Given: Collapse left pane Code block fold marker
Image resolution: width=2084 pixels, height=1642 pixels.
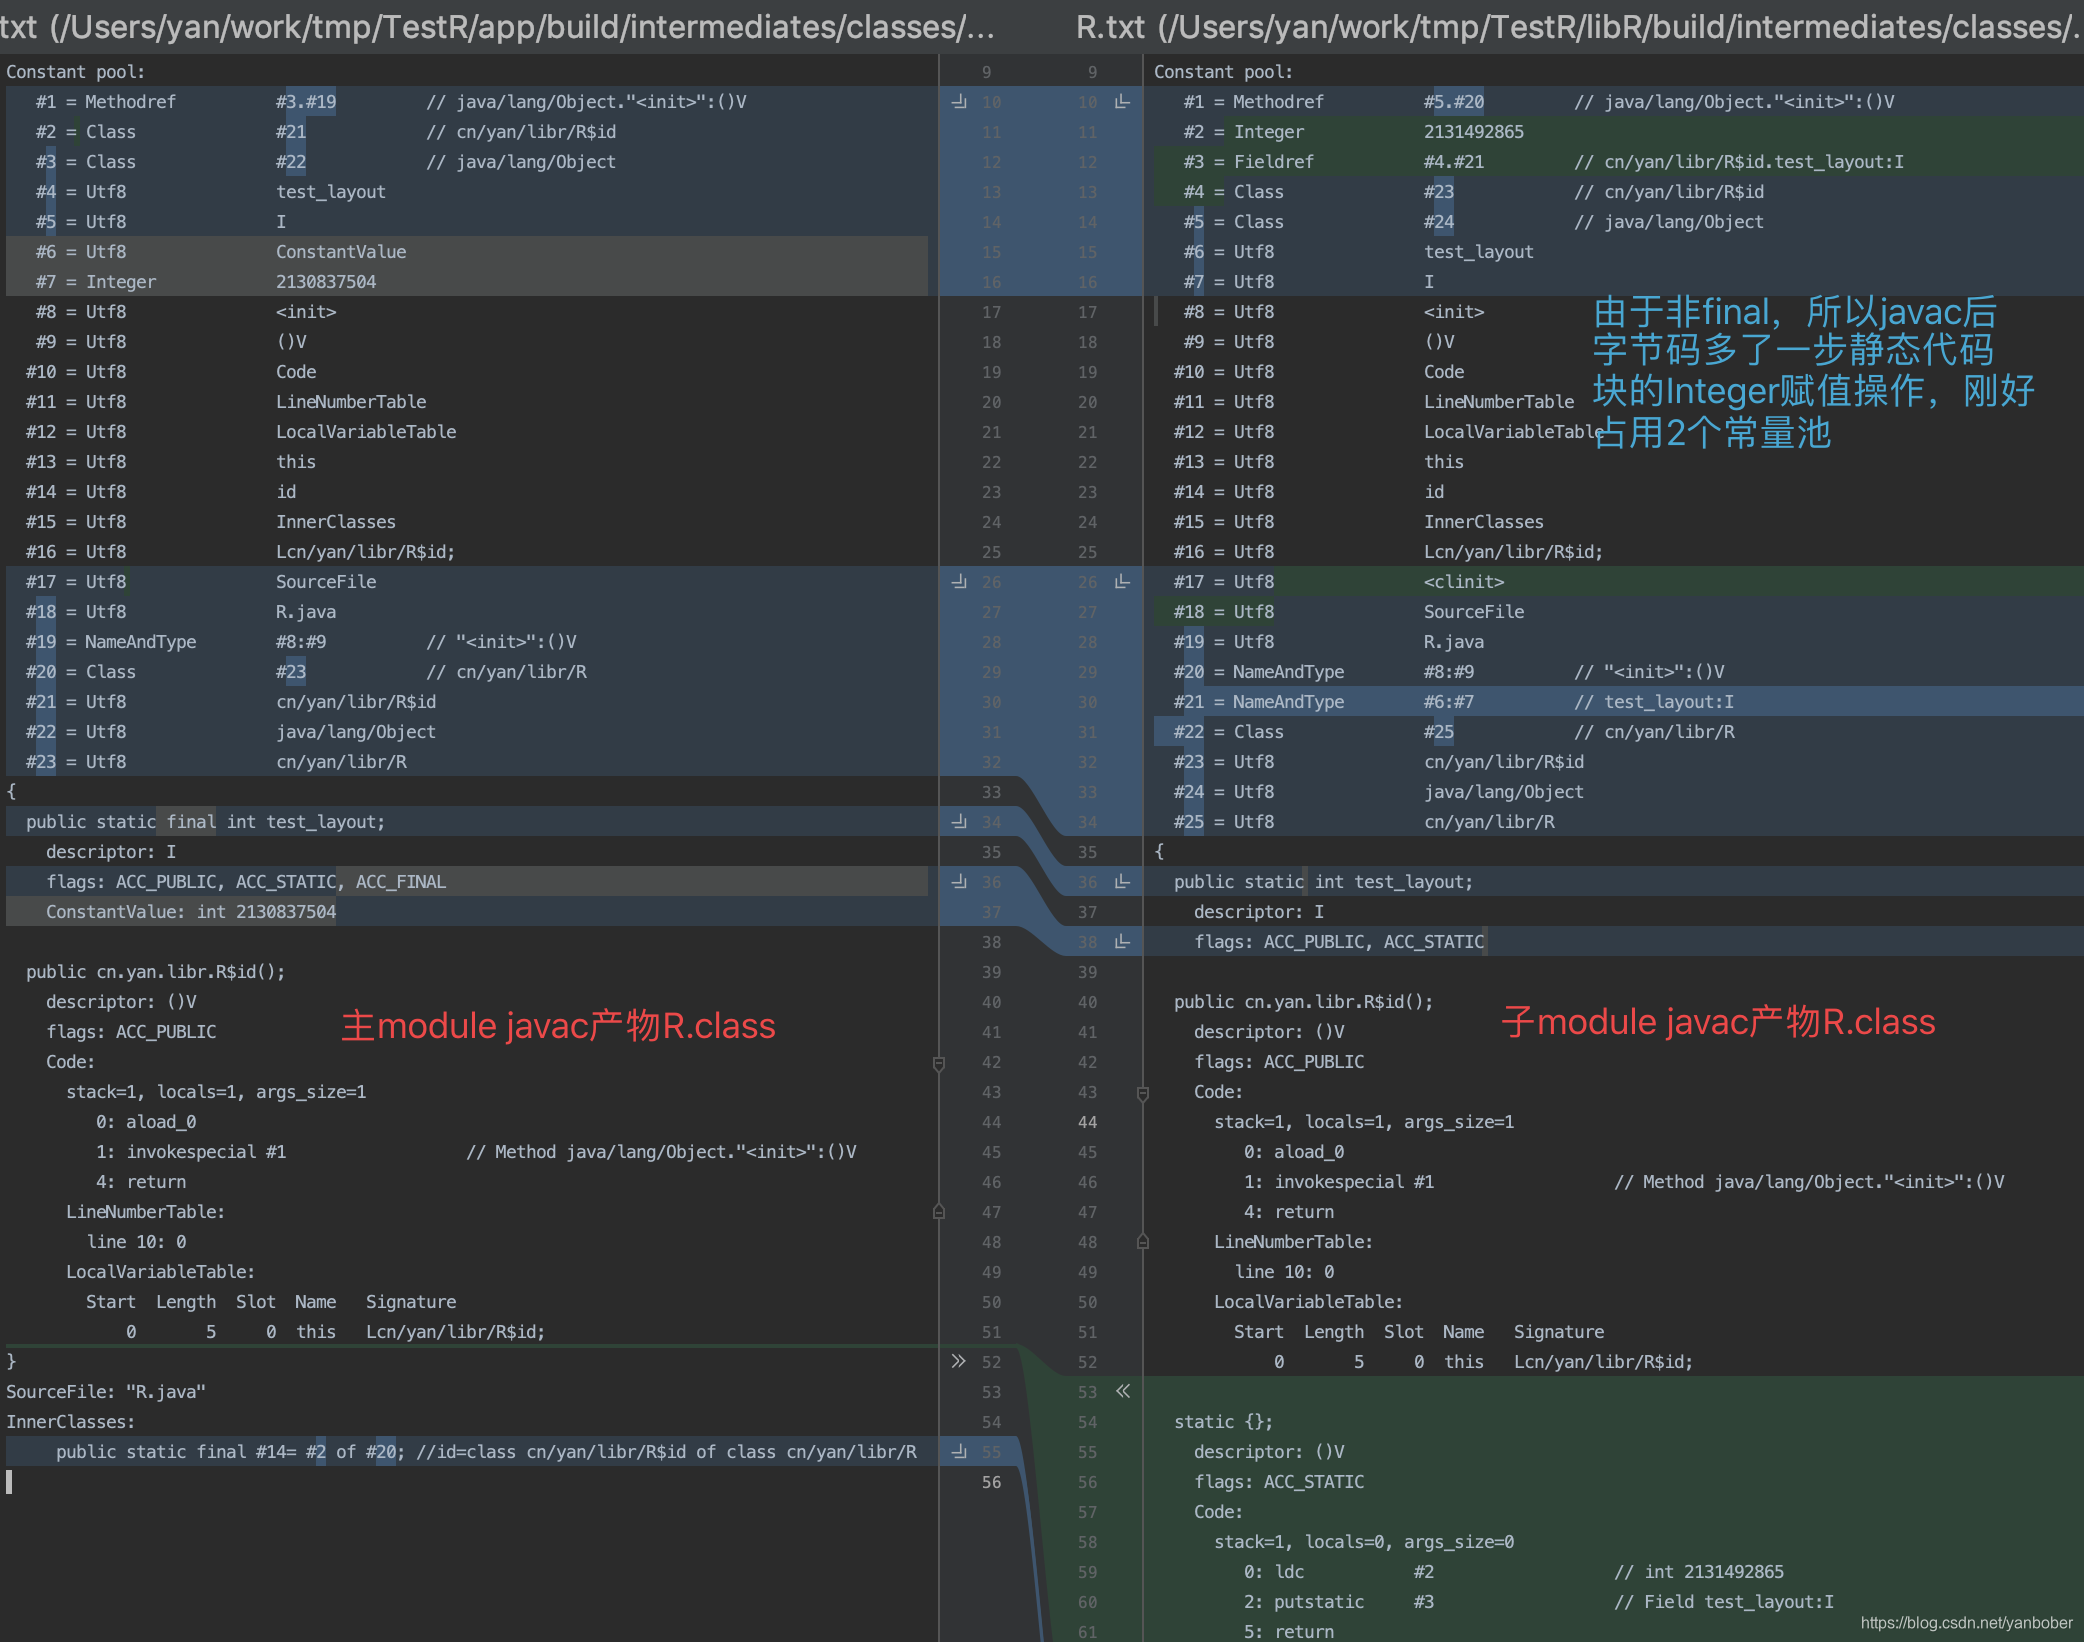Looking at the screenshot, I should (939, 1063).
